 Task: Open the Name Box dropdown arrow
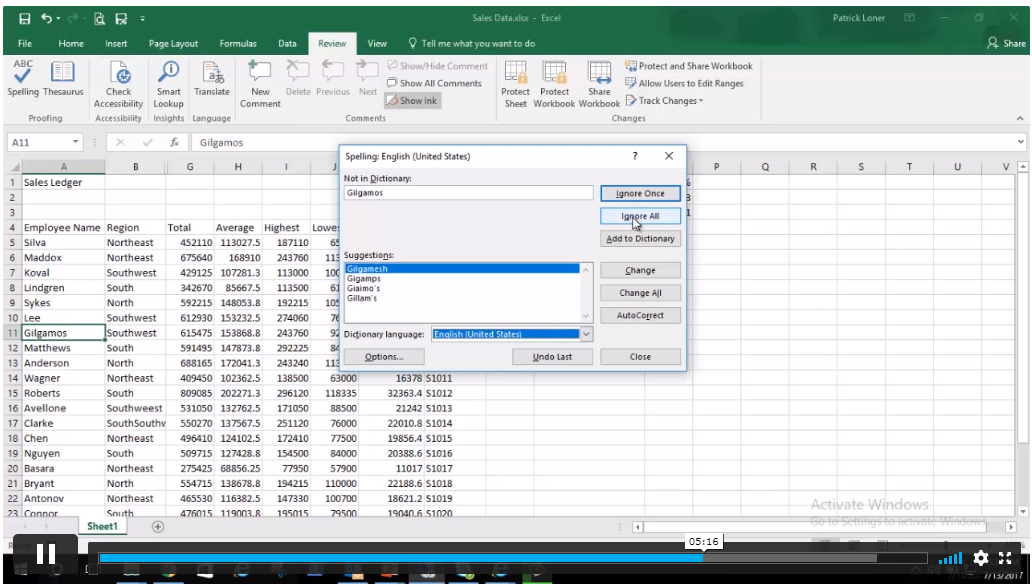[x=76, y=142]
